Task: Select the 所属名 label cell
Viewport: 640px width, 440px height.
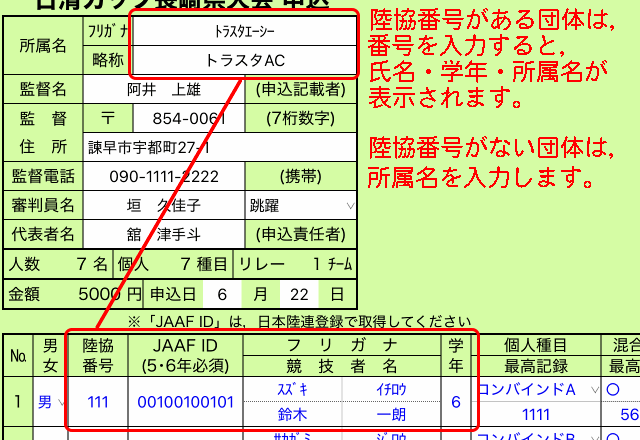Action: [x=43, y=46]
